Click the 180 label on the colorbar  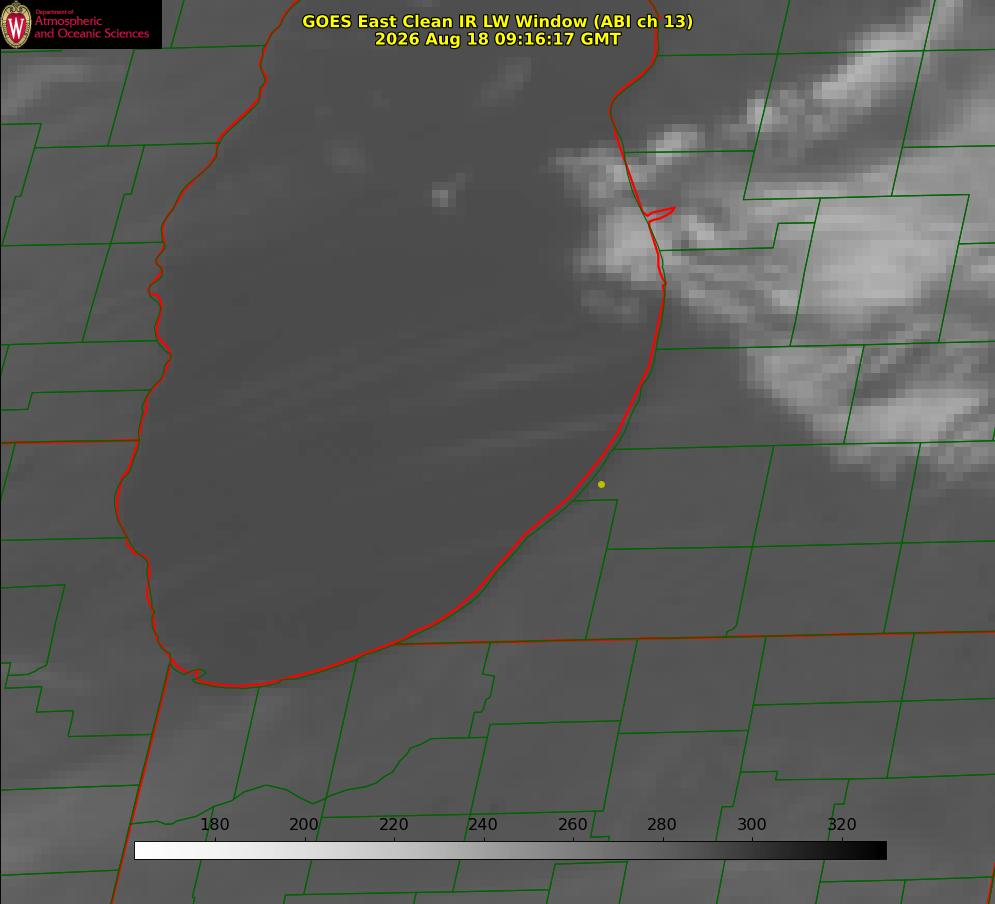(214, 824)
